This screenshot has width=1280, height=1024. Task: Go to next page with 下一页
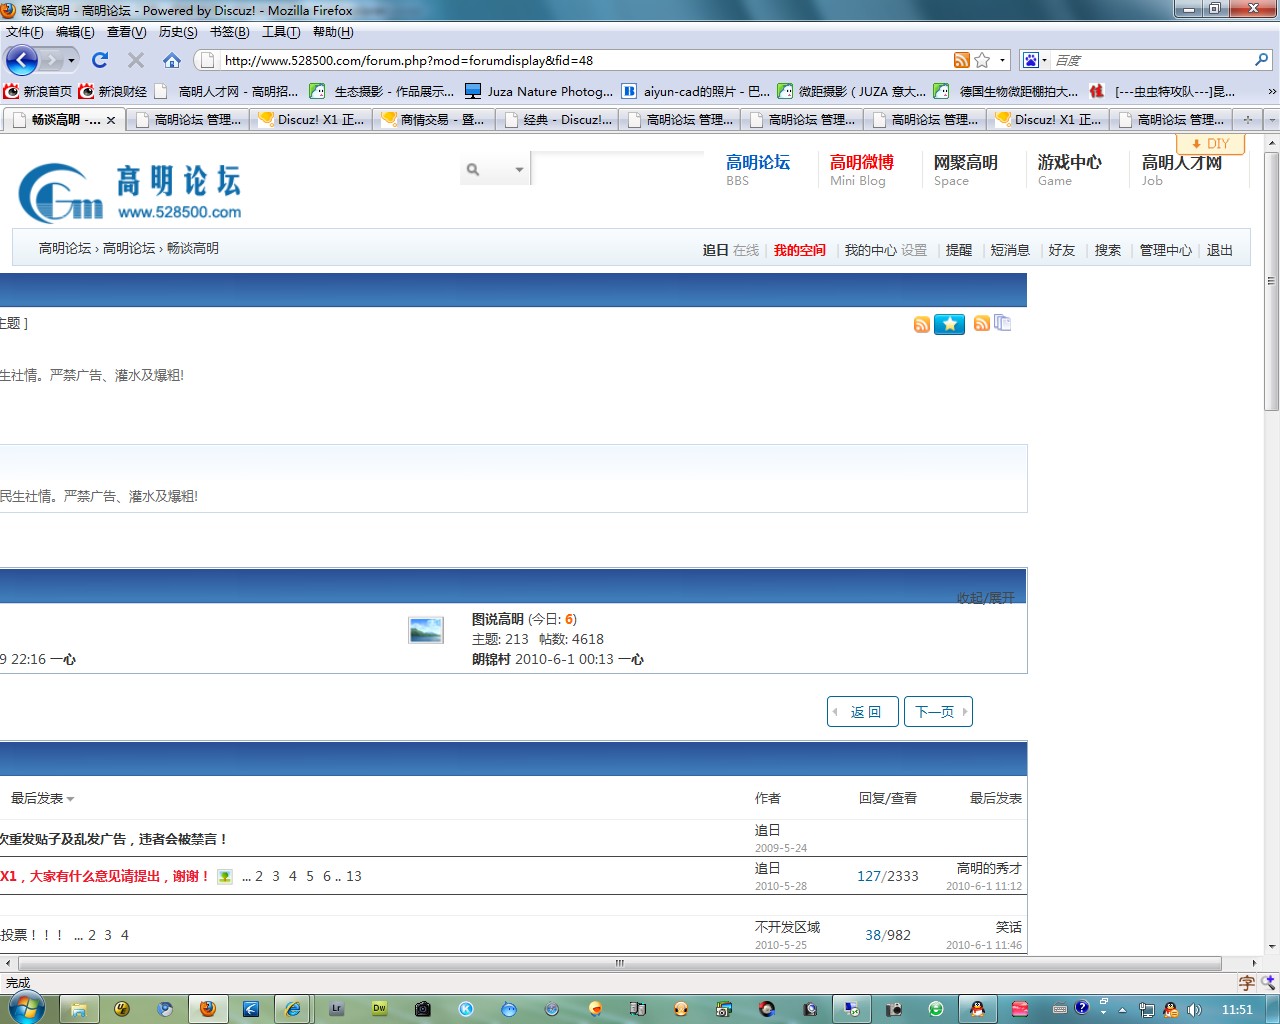[x=938, y=712]
